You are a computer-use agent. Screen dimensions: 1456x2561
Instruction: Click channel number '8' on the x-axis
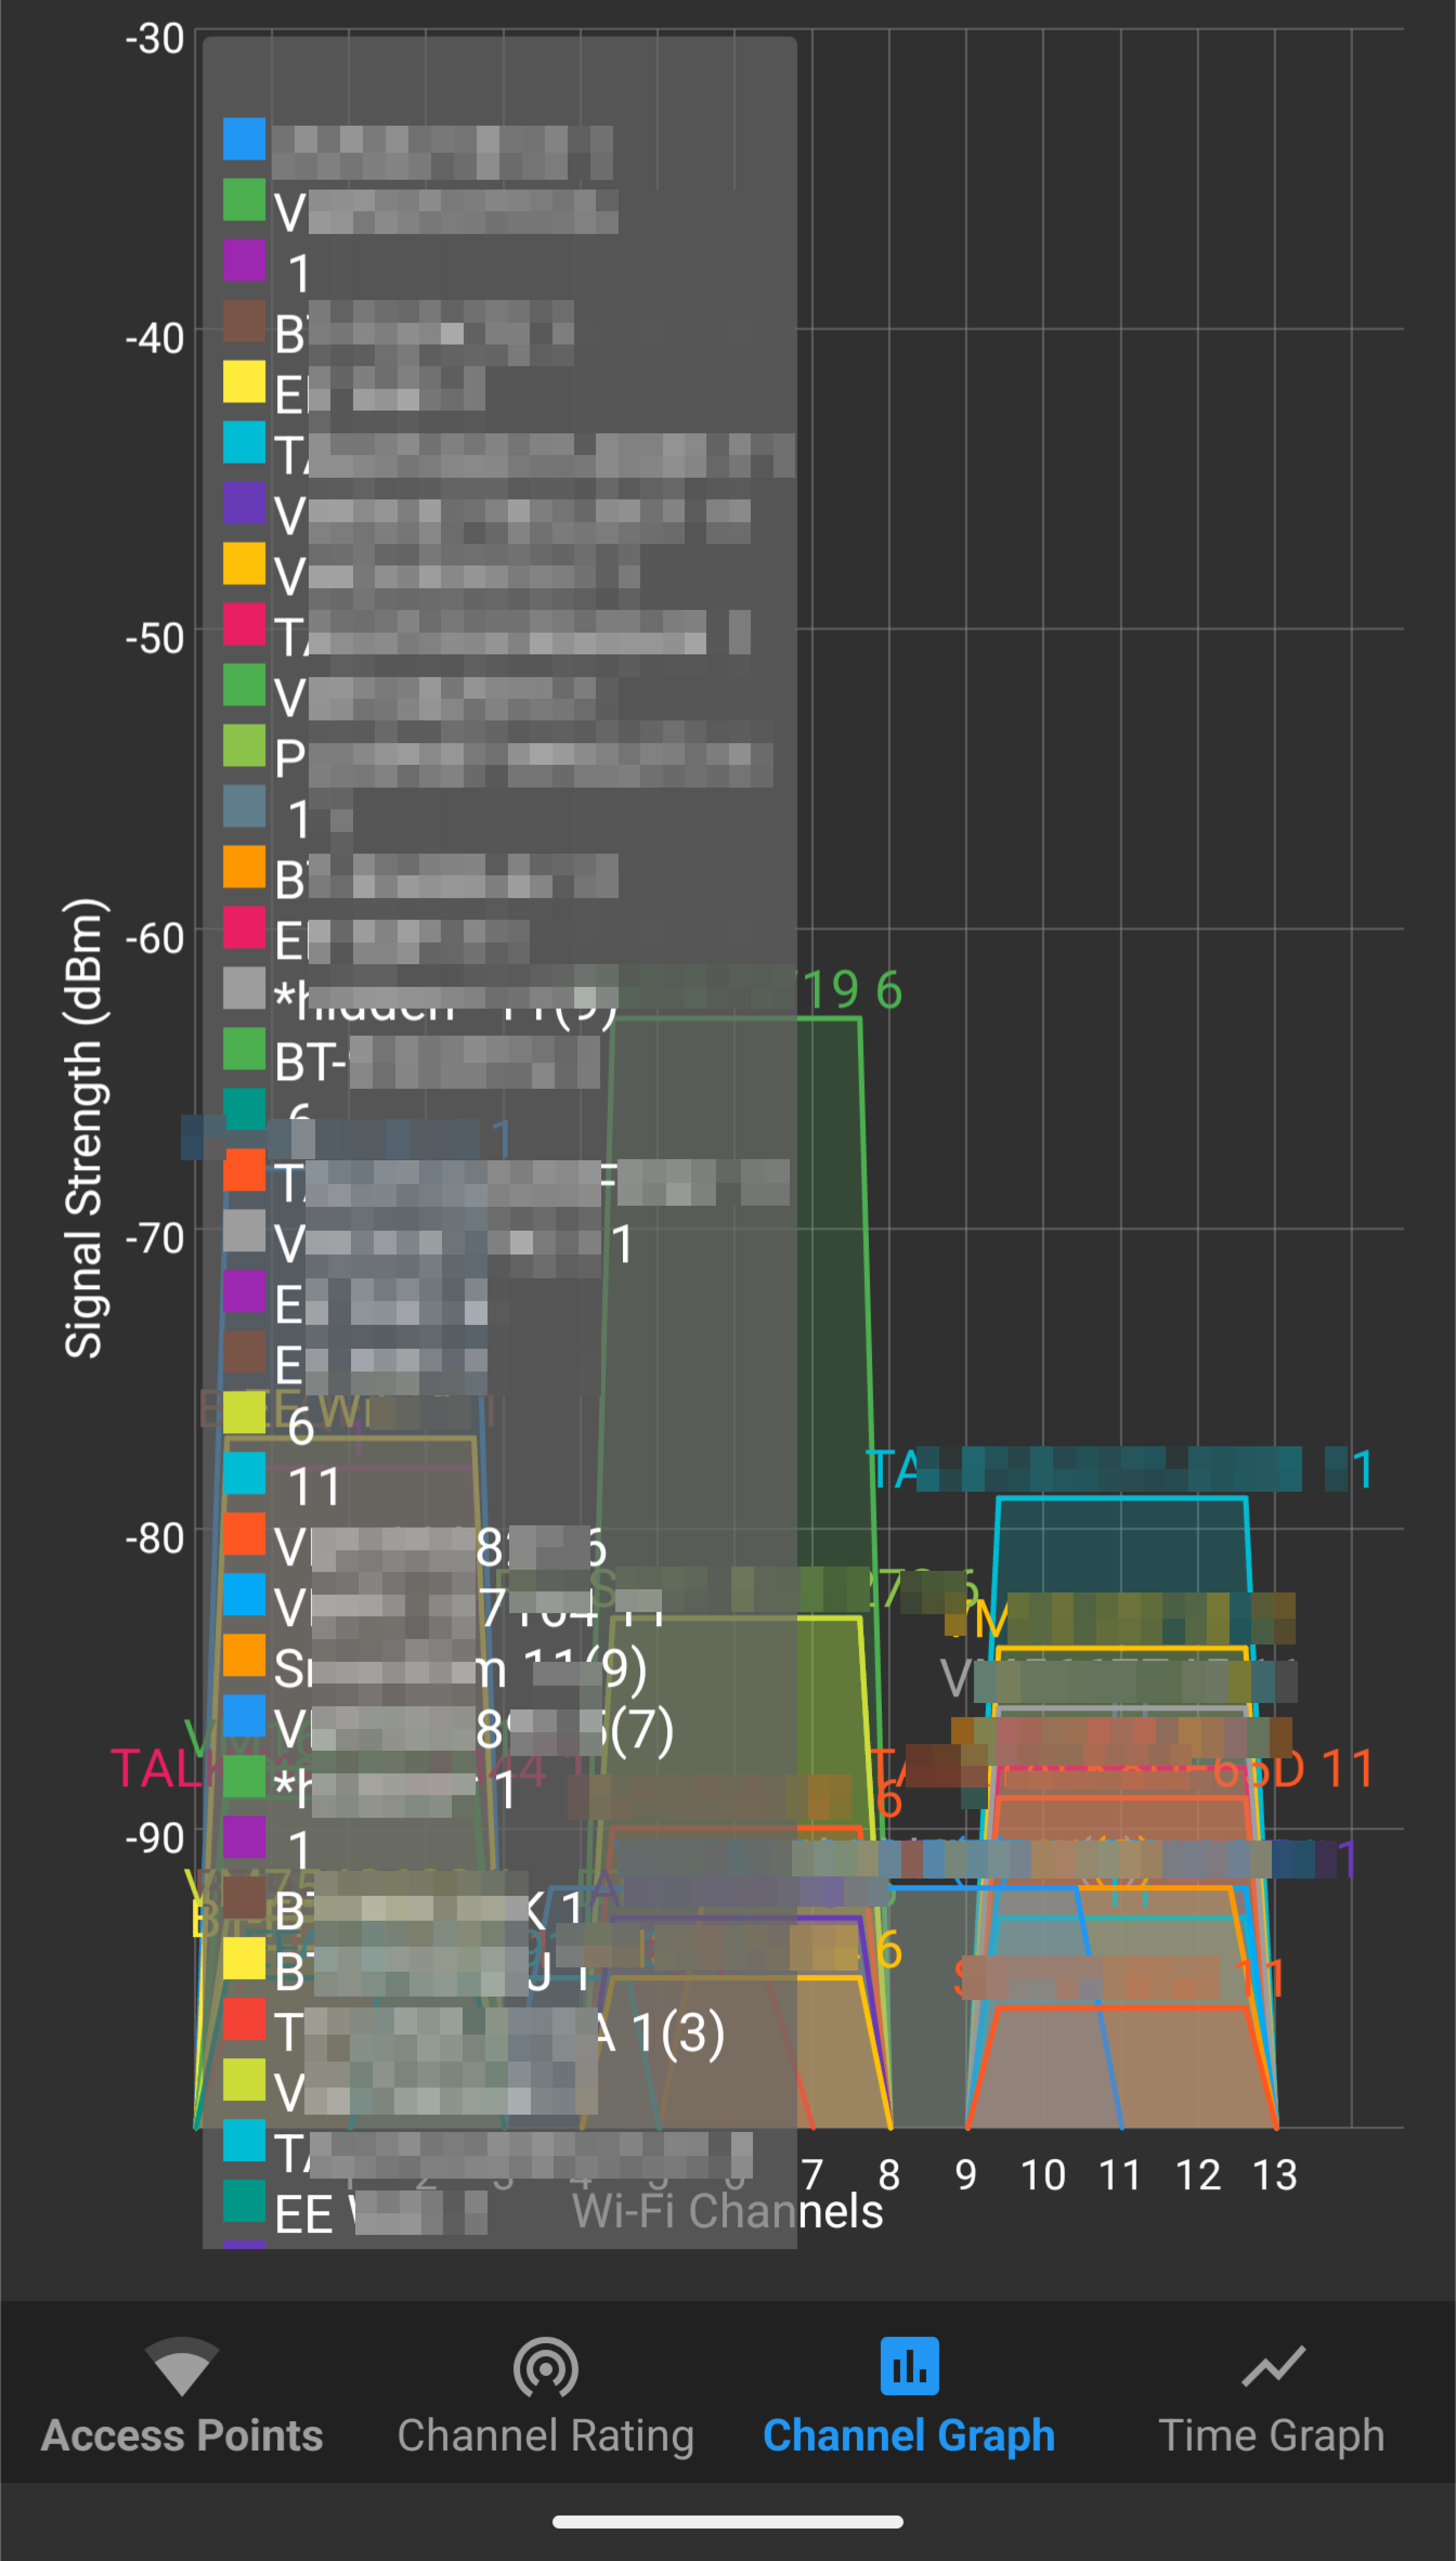coord(889,2175)
